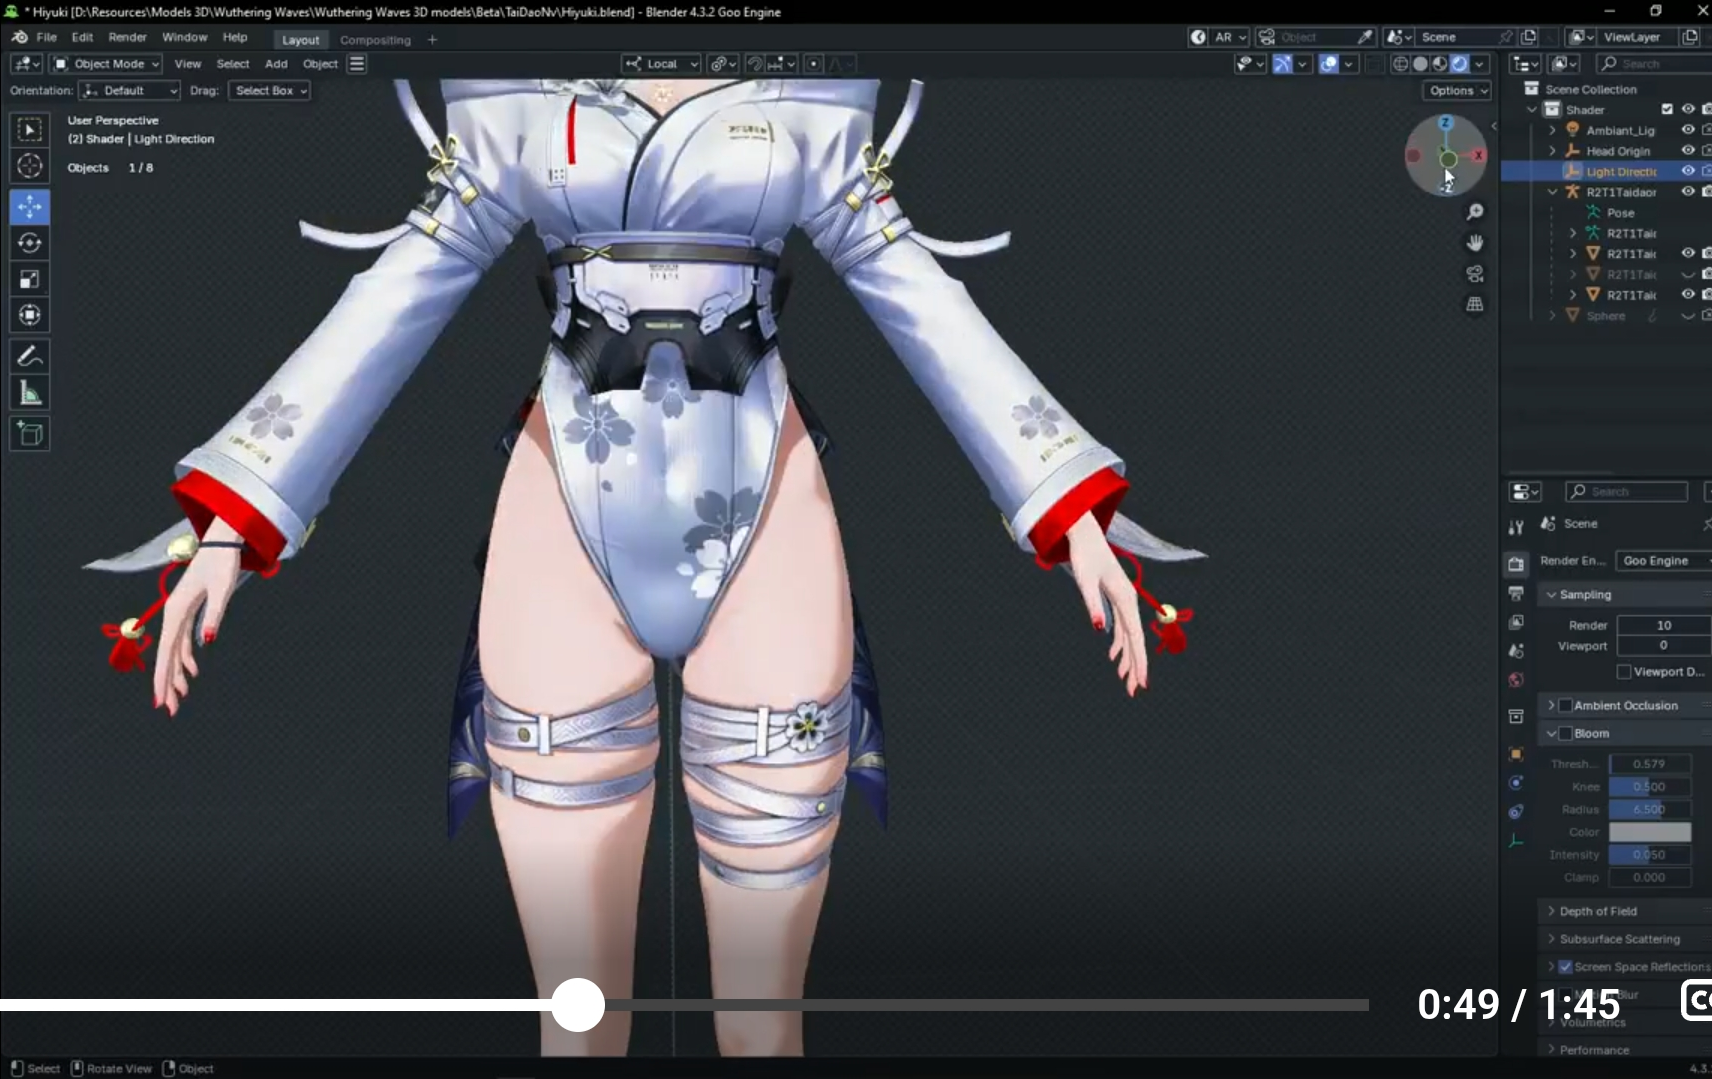1712x1079 pixels.
Task: Switch perspective/orthographic with grid icon
Action: 1475,304
